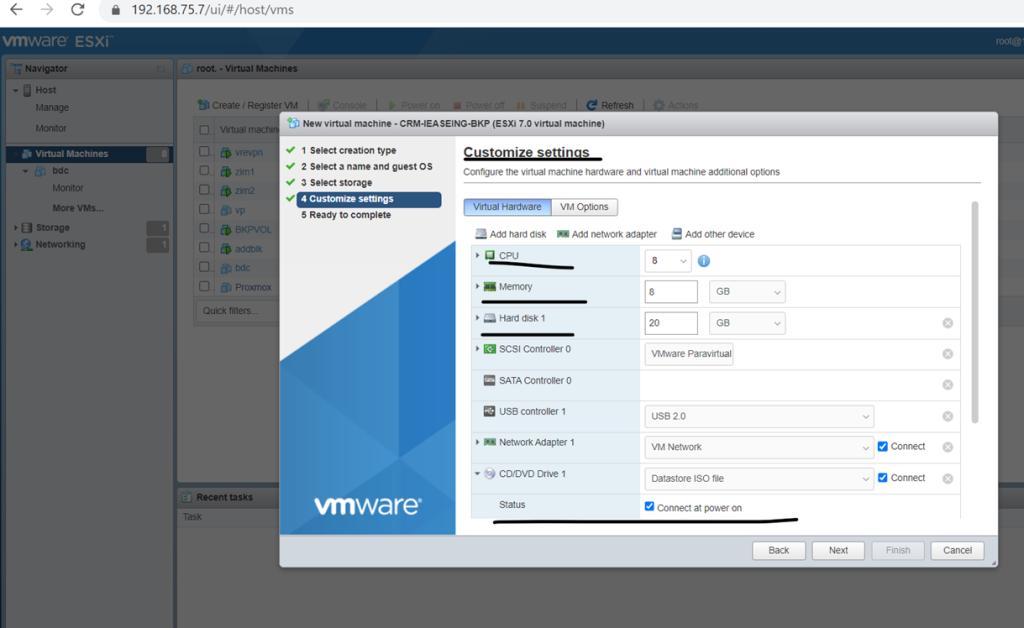Click the Hard disk size input field
Image resolution: width=1024 pixels, height=628 pixels.
tap(671, 323)
